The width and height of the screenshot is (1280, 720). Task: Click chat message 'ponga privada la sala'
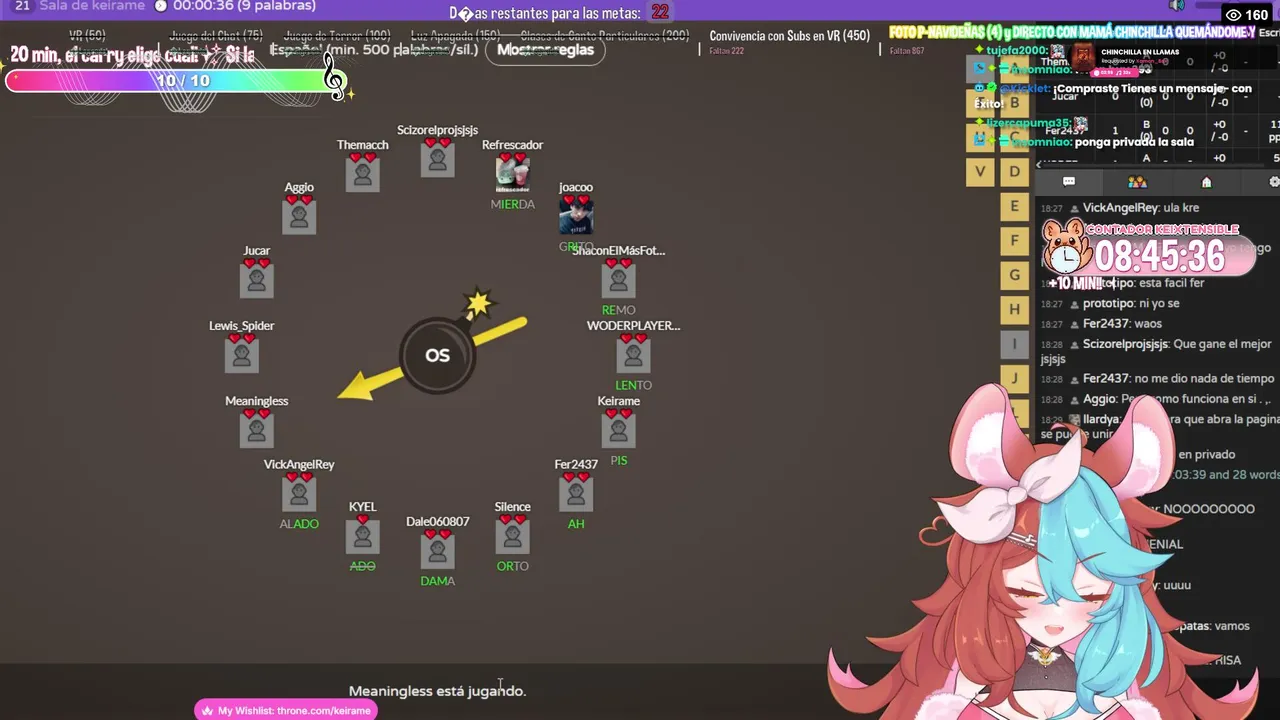[1134, 142]
